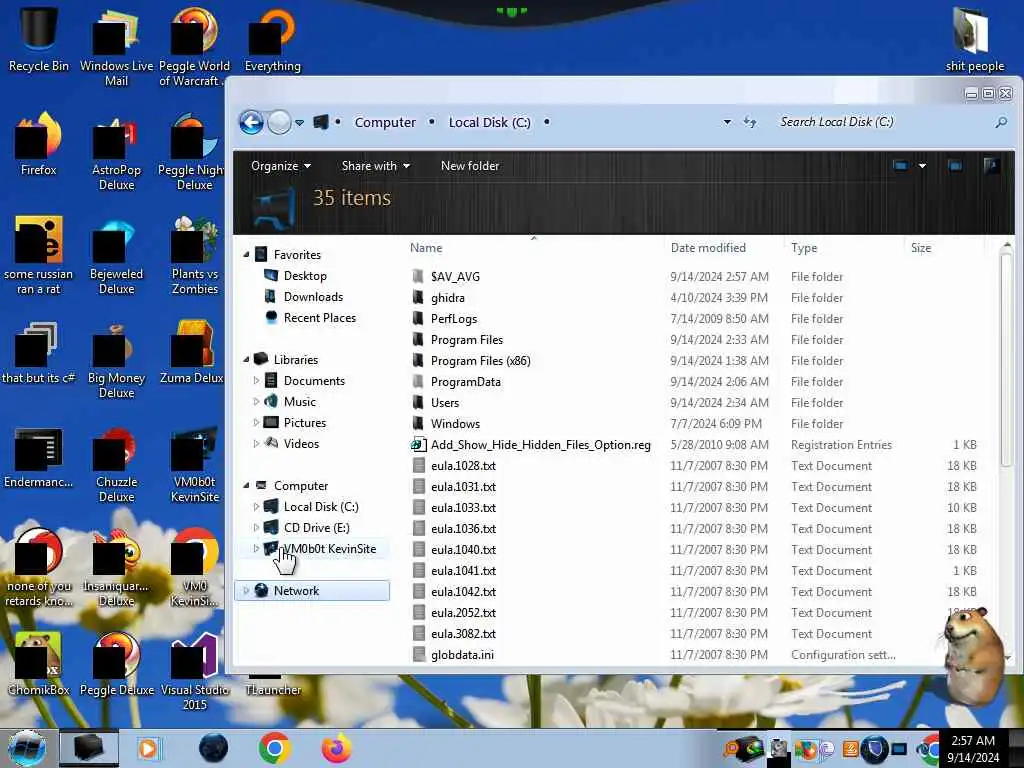Select the Visual Studio 2015 desktop icon
This screenshot has height=768, width=1024.
click(x=194, y=673)
